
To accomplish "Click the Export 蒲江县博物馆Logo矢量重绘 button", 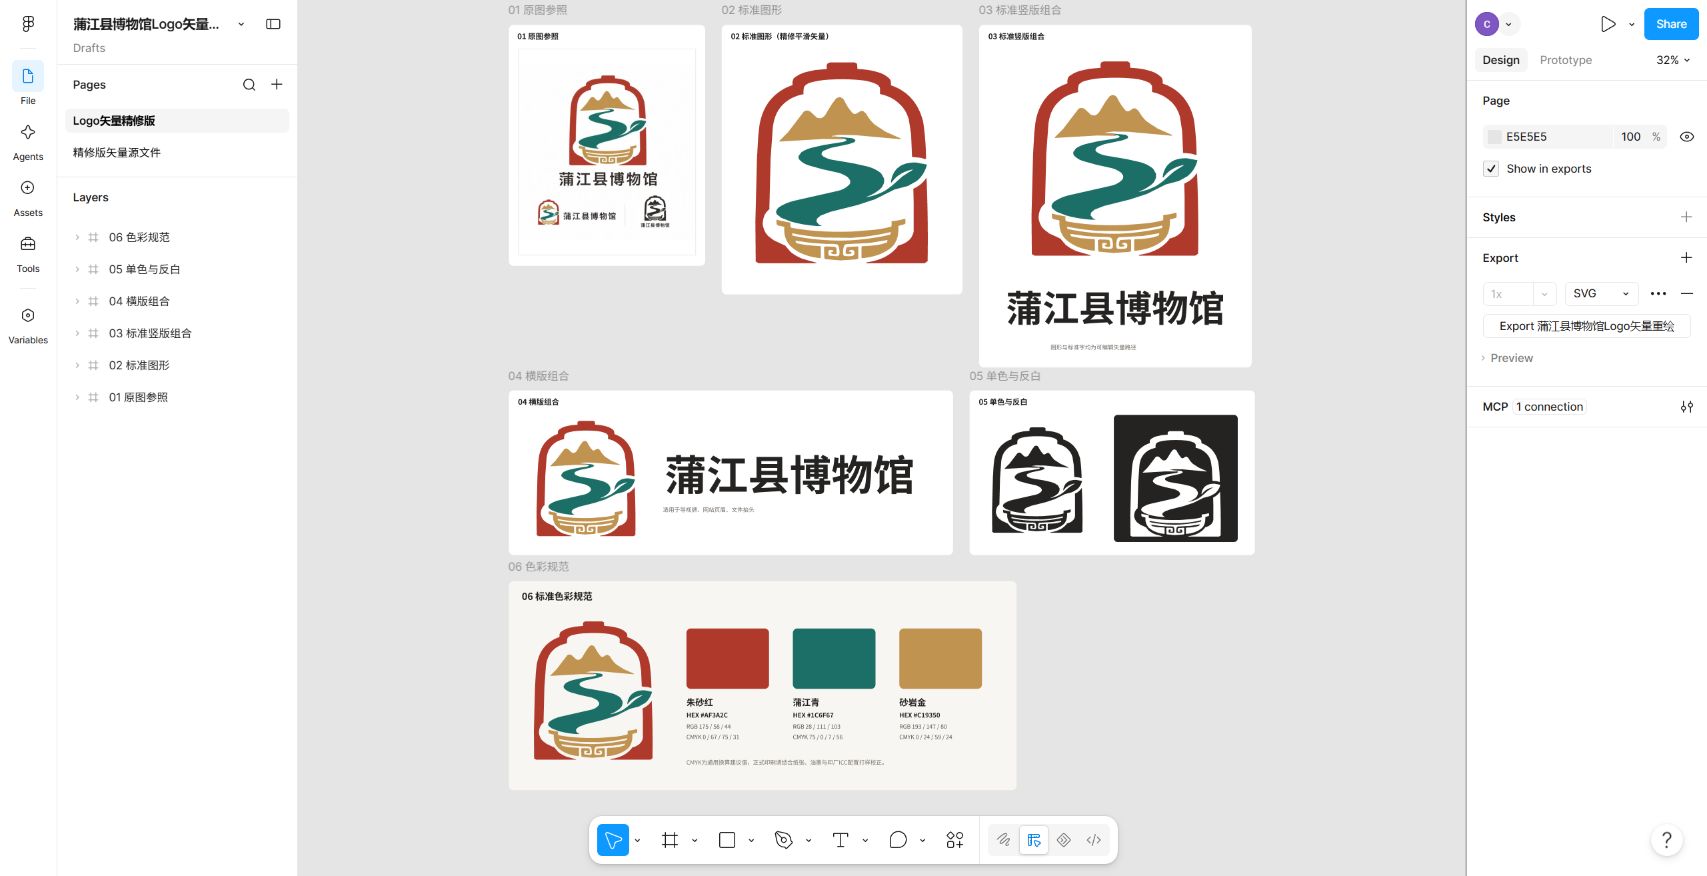I will 1587,326.
